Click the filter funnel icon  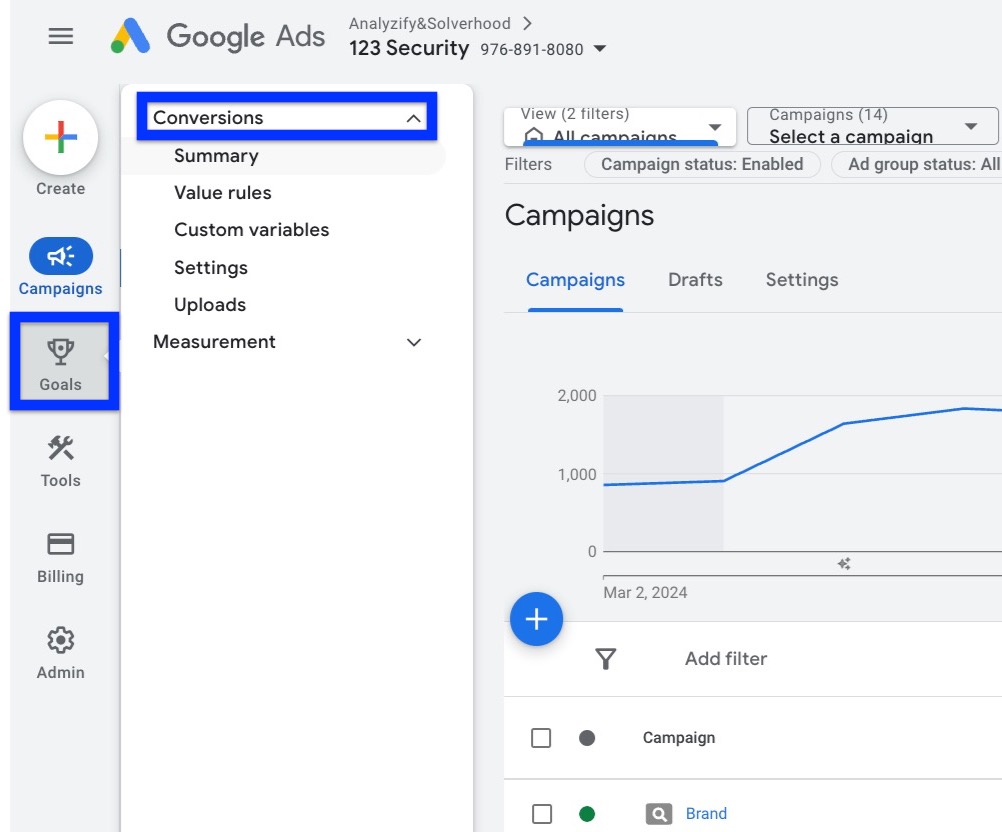(605, 659)
